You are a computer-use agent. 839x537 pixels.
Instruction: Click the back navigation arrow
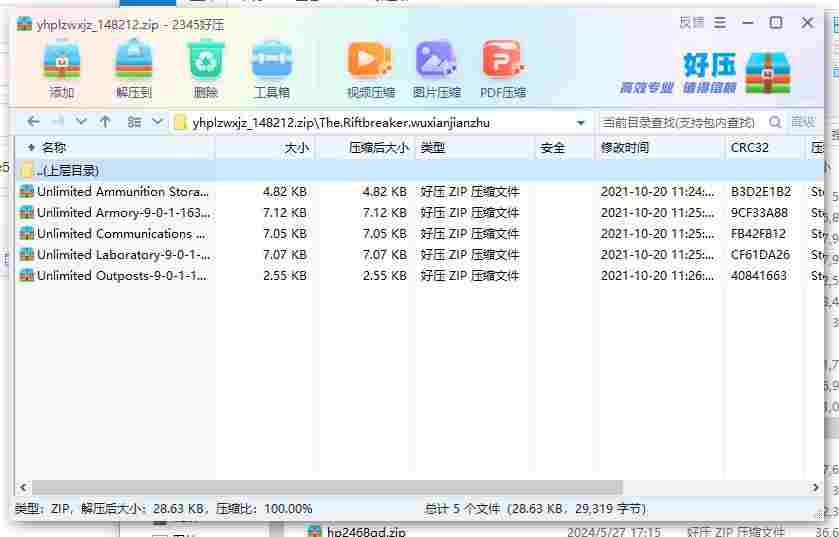pos(33,122)
